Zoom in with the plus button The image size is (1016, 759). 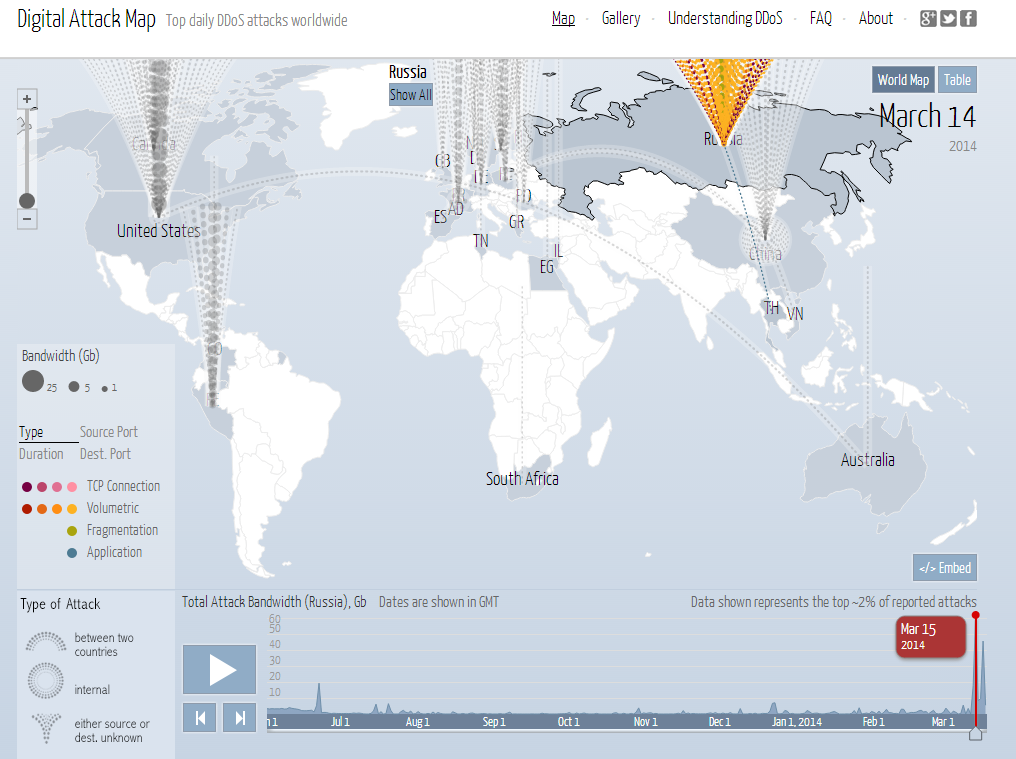pos(27,99)
